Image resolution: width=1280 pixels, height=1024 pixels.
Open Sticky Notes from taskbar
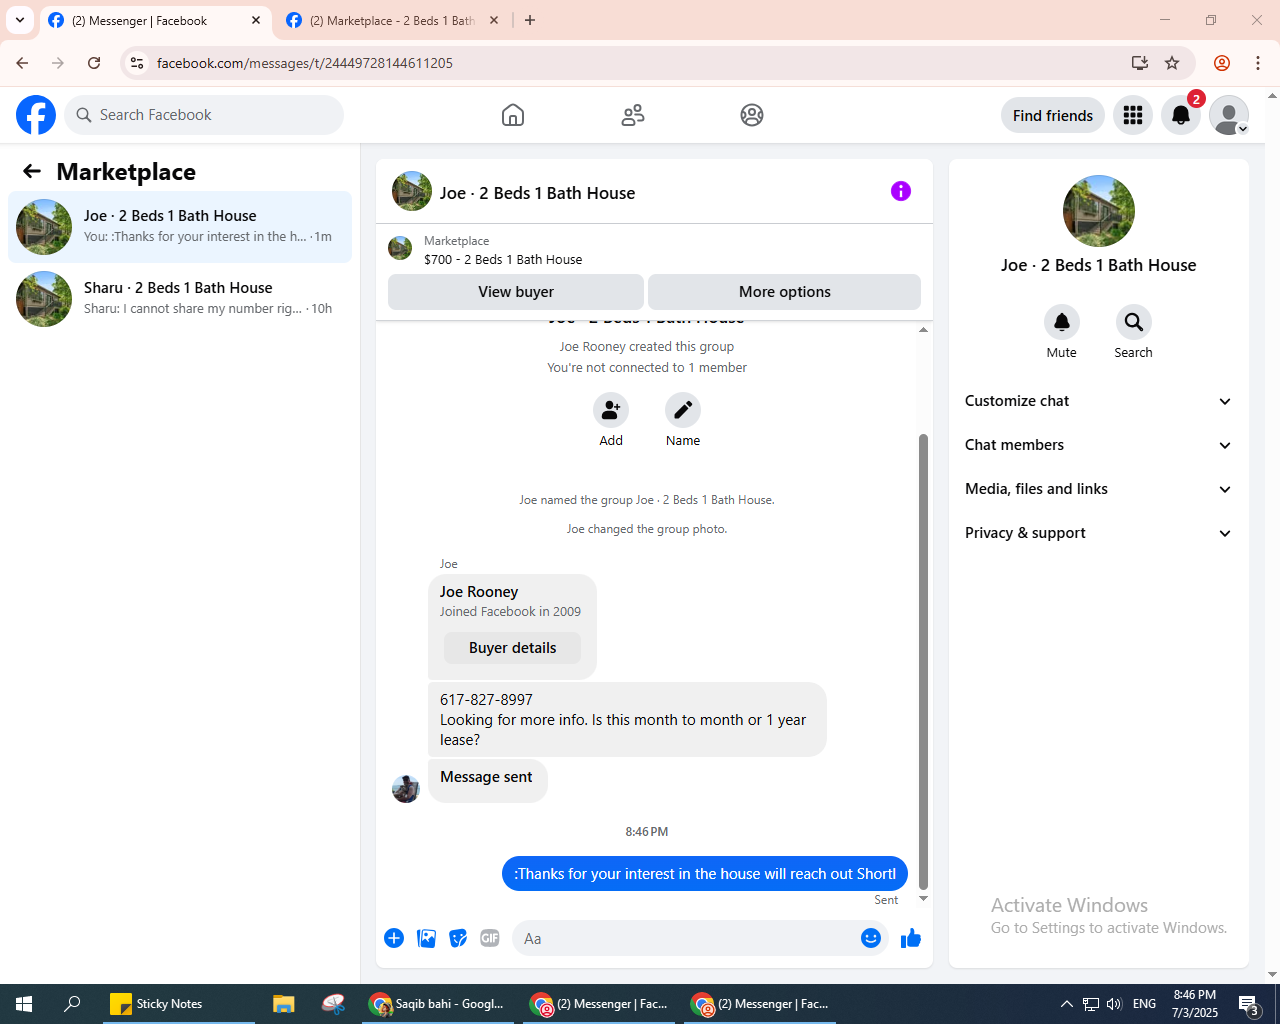[178, 1004]
